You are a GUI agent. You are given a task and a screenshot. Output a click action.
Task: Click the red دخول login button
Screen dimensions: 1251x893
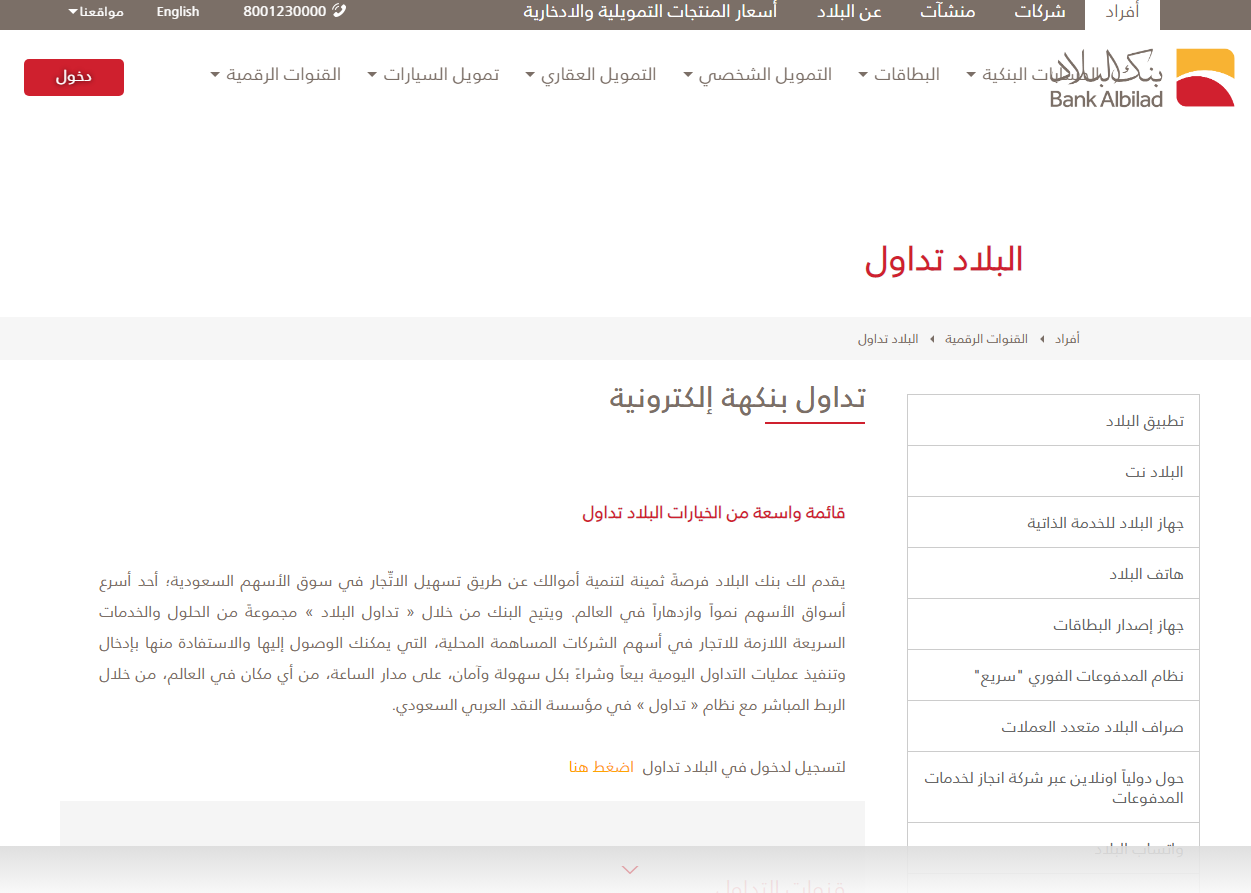(74, 77)
